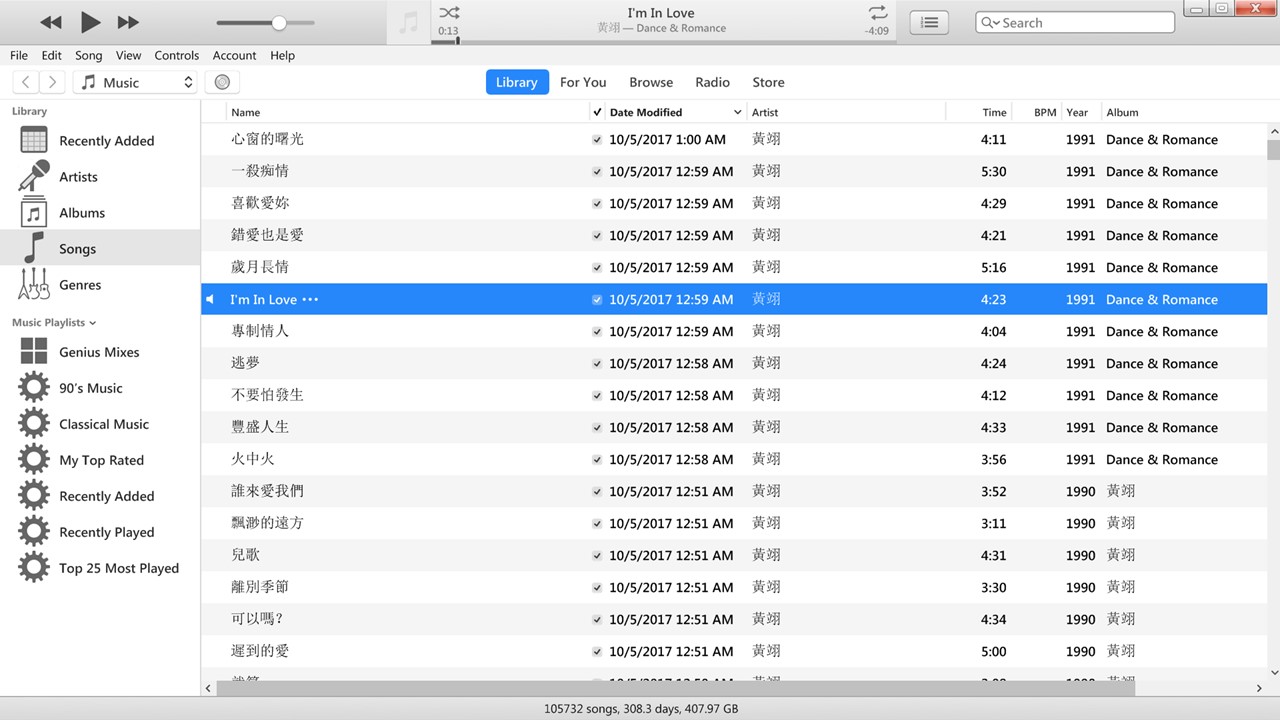Open the 90's Music smart playlist
This screenshot has width=1280, height=720.
(100, 388)
